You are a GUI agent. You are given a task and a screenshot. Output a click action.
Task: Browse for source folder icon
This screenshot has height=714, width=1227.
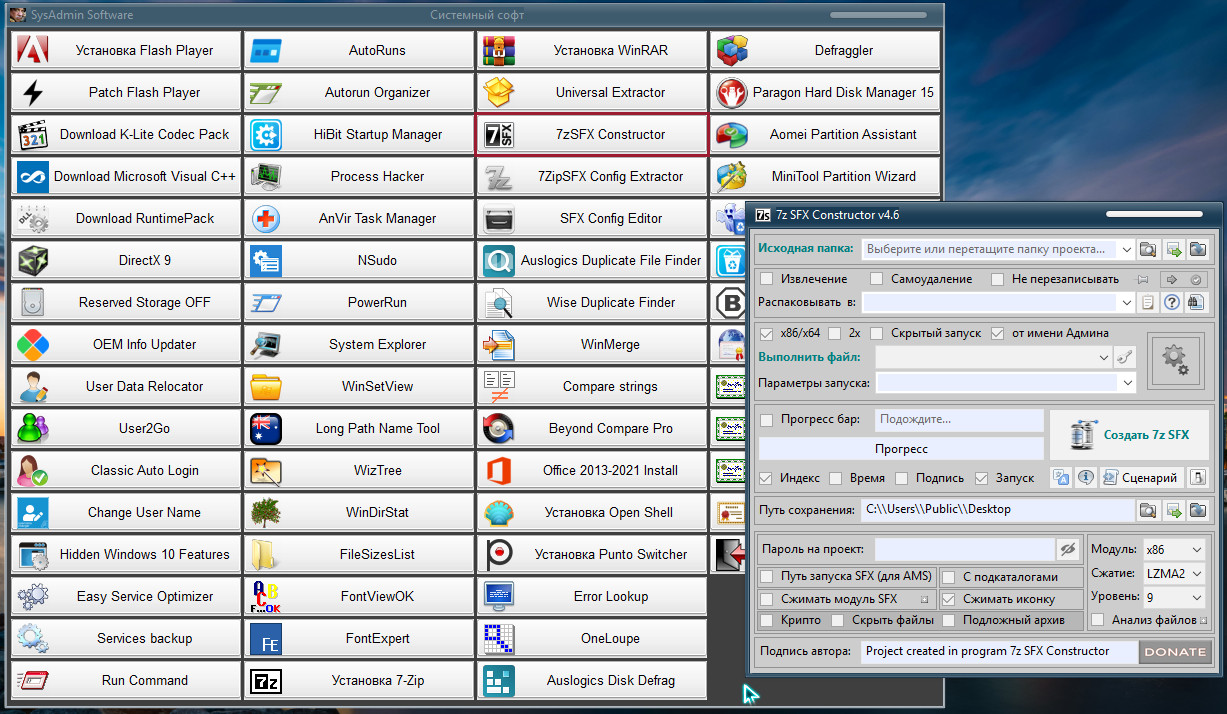pos(1149,249)
